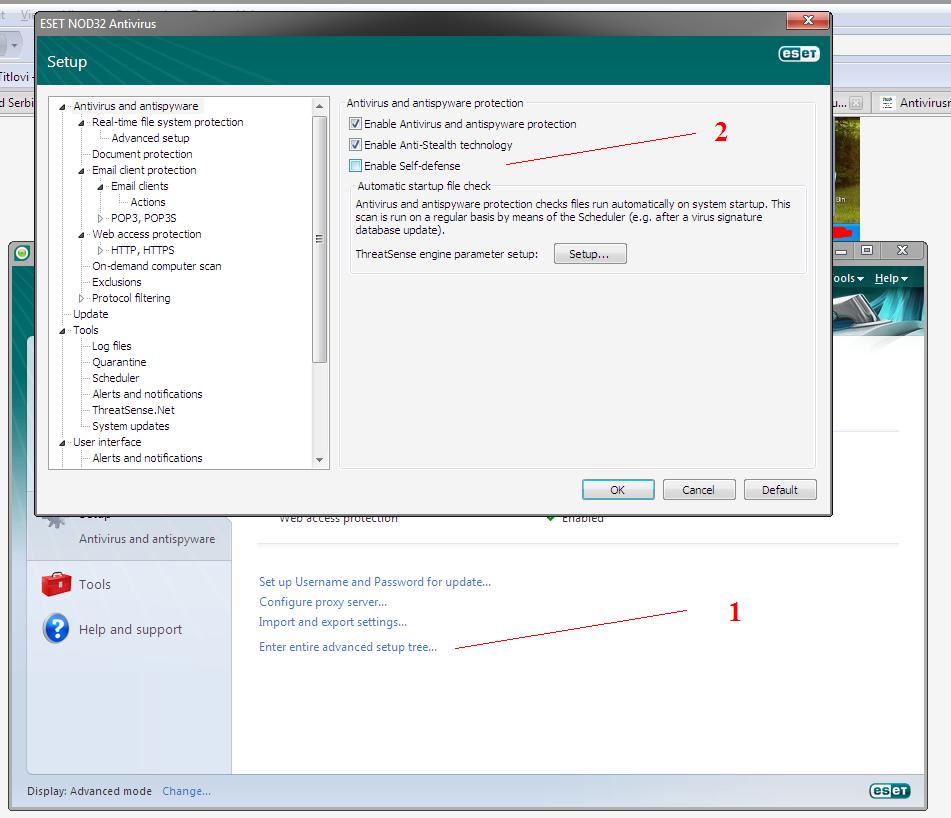Expand the HTTP, HTTPS tree node
The image size is (951, 818).
pyautogui.click(x=100, y=250)
